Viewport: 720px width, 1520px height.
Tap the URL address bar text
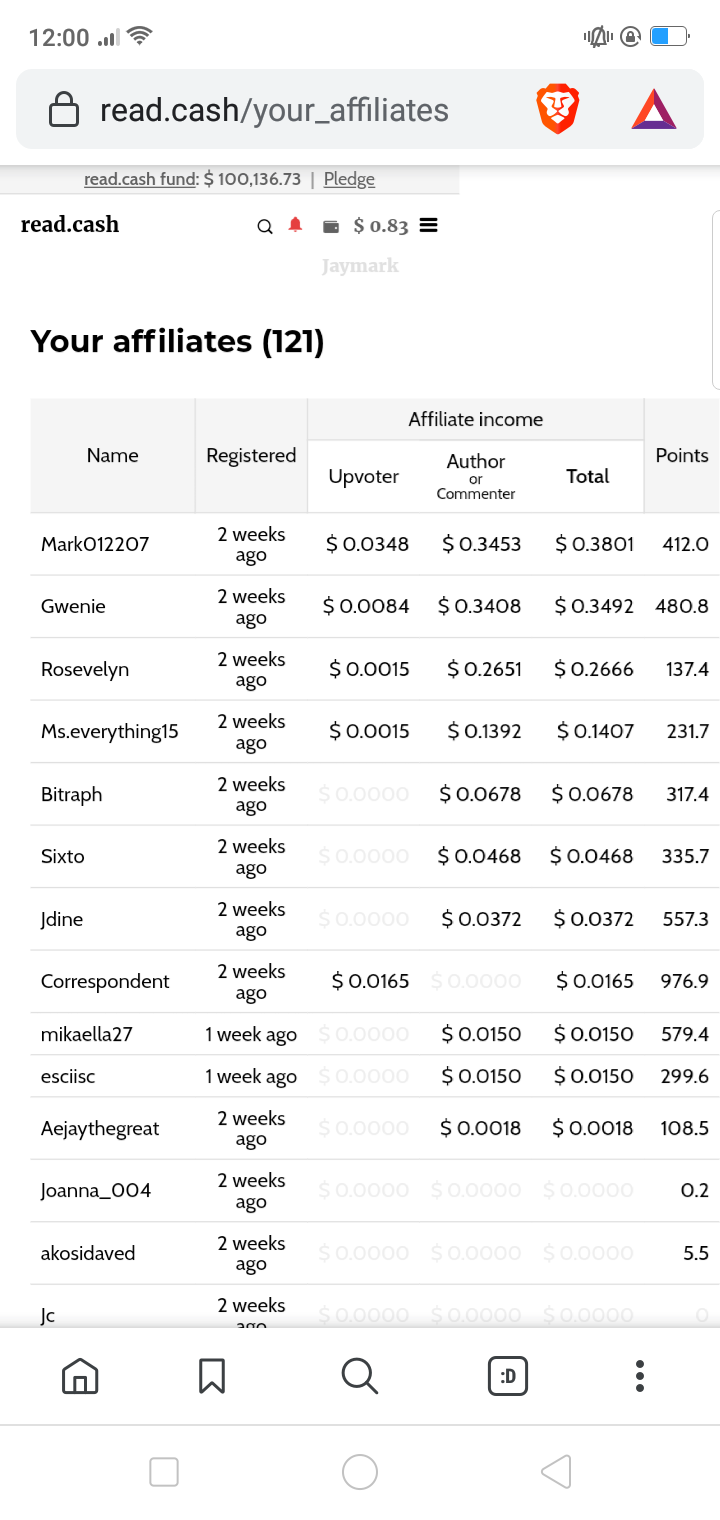click(x=274, y=110)
